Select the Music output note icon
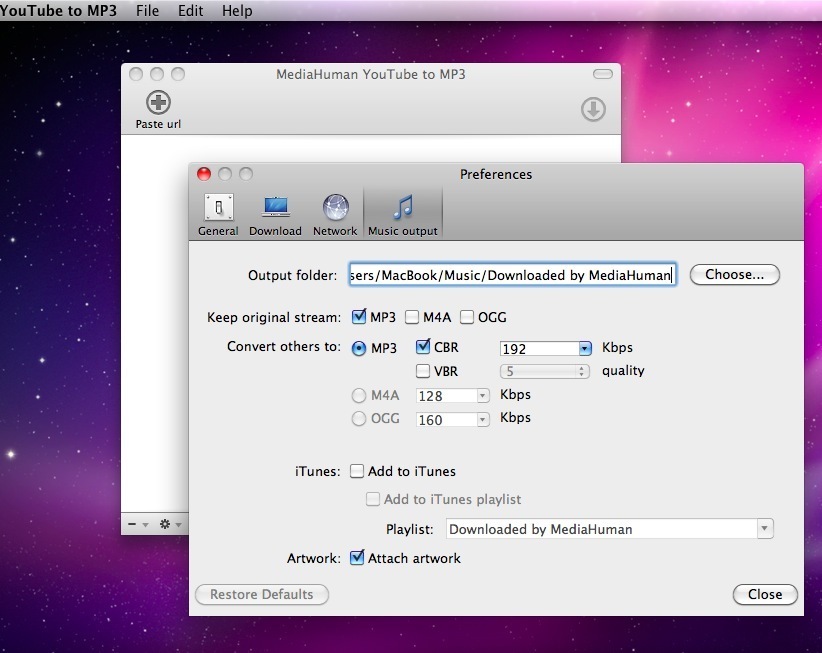The height and width of the screenshot is (653, 822). click(403, 208)
